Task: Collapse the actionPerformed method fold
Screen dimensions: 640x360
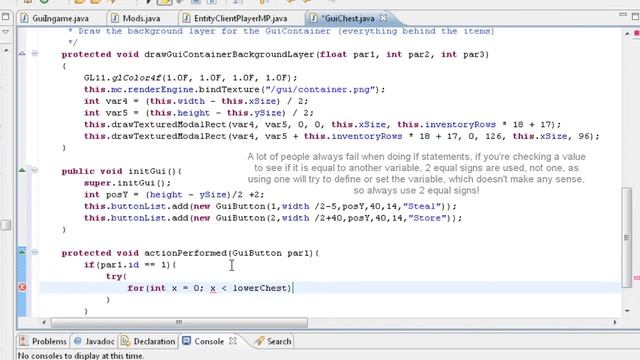Action: point(35,252)
